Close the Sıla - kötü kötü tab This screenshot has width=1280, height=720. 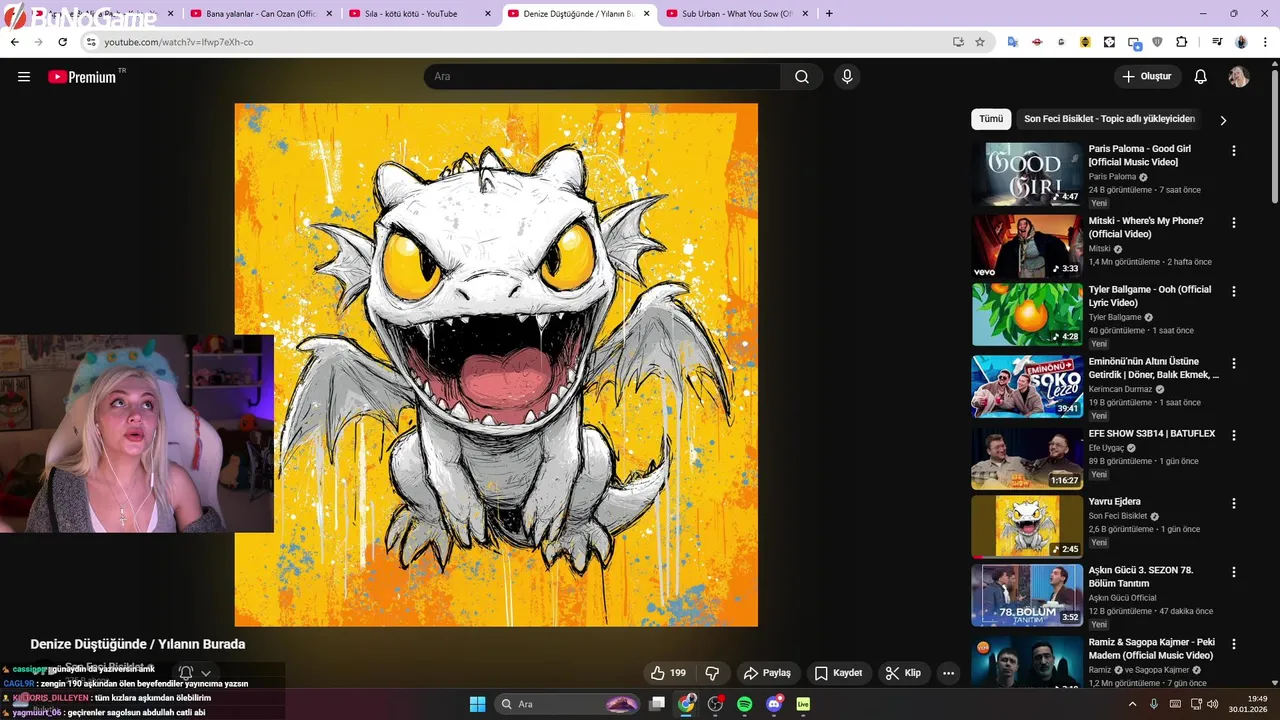pyautogui.click(x=488, y=14)
